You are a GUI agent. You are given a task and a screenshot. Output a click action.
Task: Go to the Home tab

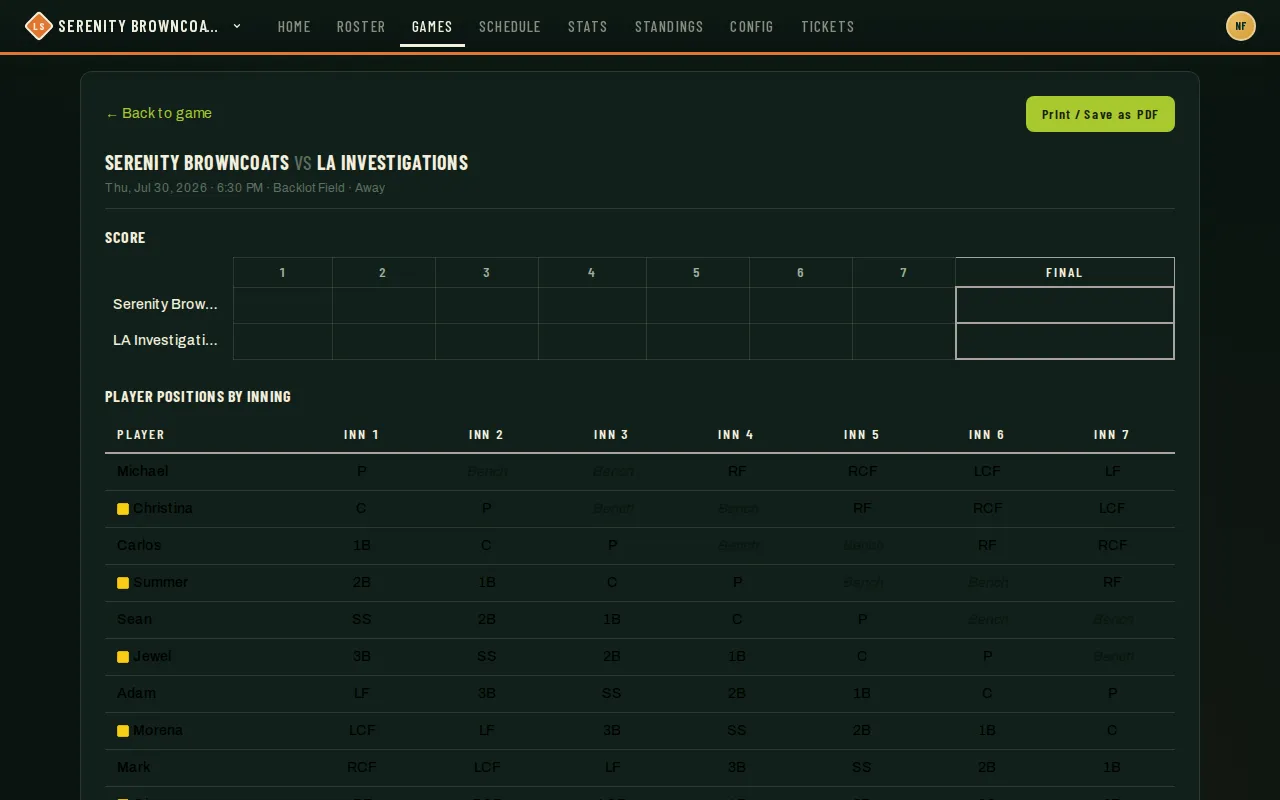coord(294,27)
